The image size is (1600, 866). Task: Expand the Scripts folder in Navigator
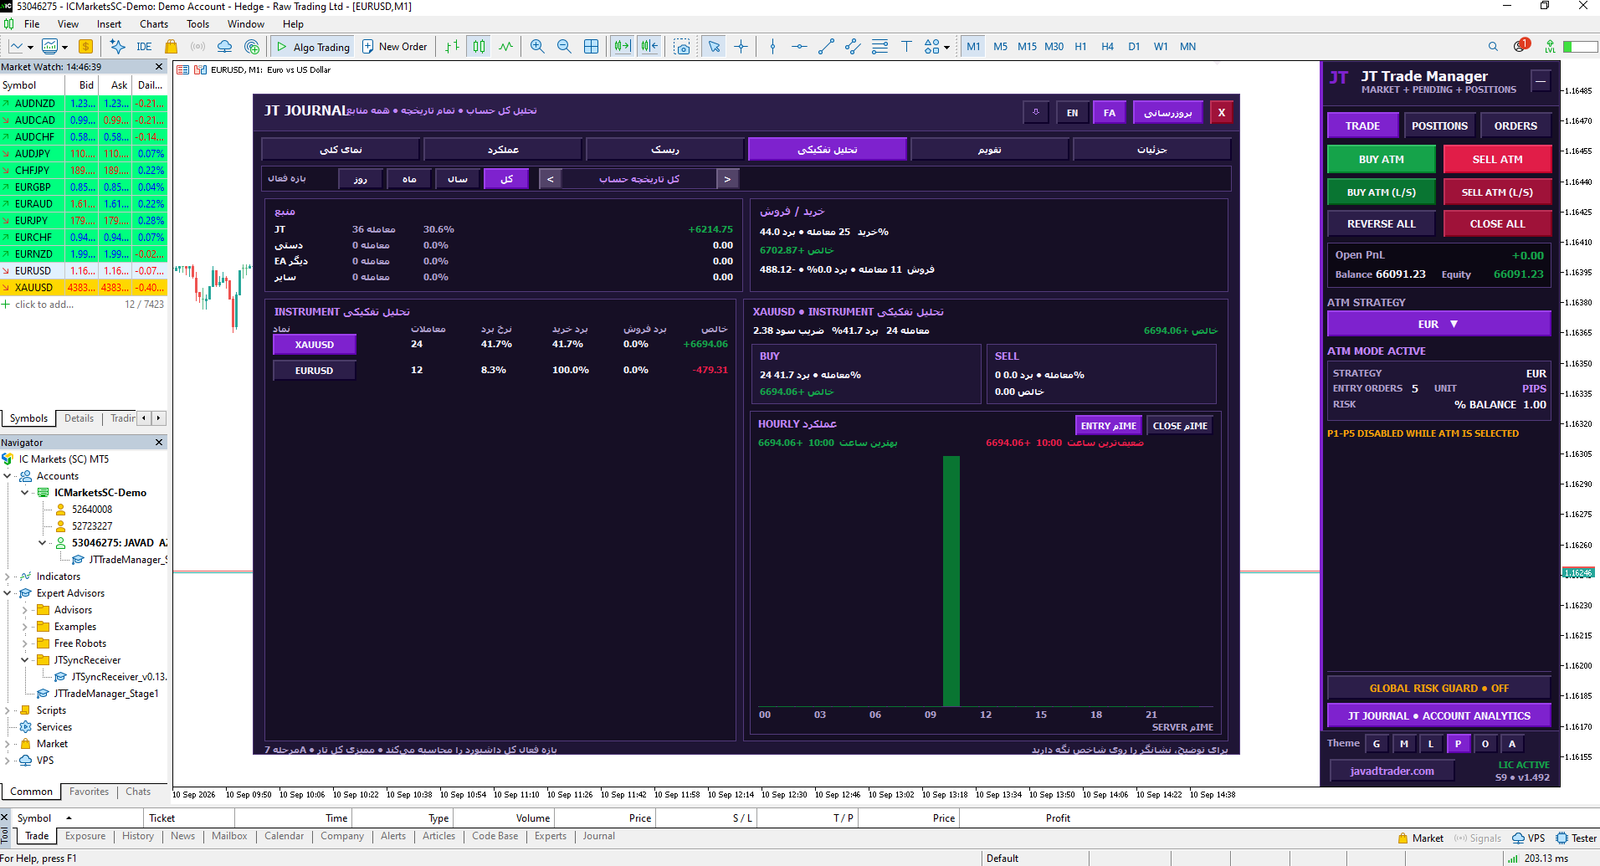click(8, 710)
